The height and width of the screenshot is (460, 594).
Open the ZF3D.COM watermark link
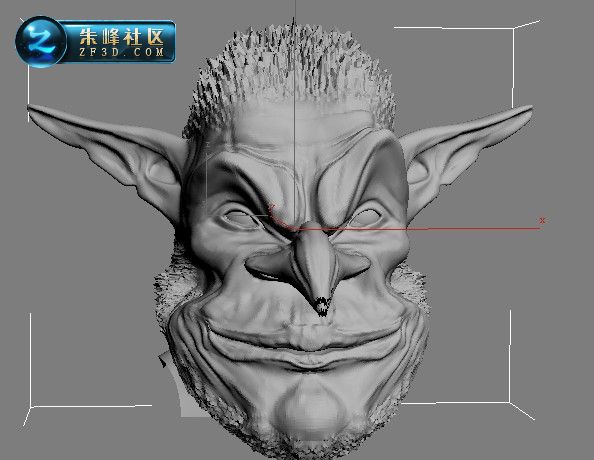(122, 52)
